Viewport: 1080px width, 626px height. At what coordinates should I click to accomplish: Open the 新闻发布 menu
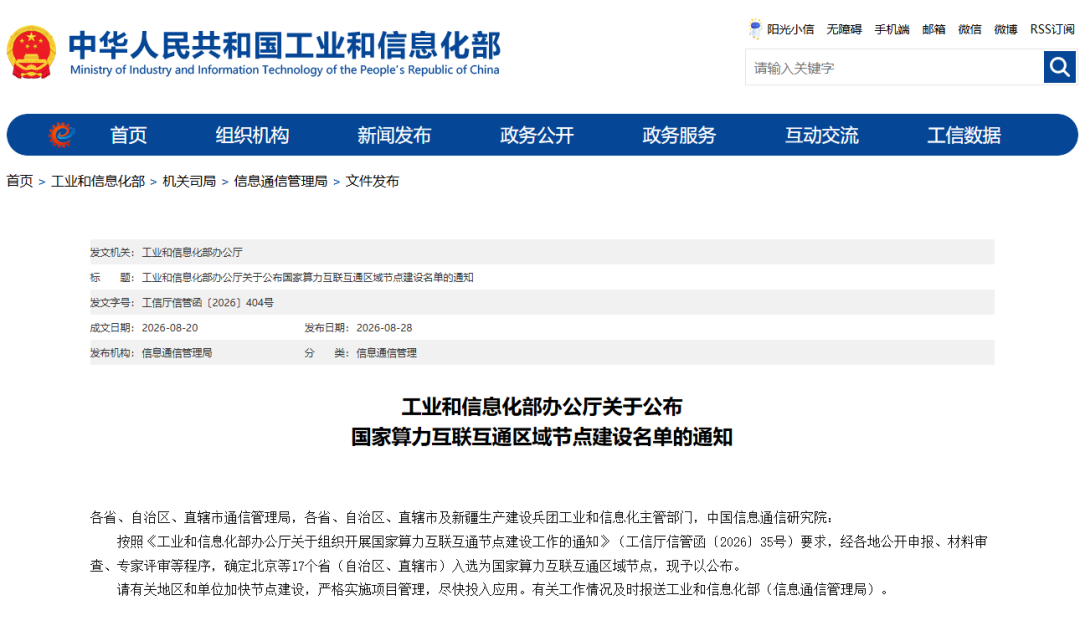pos(394,135)
